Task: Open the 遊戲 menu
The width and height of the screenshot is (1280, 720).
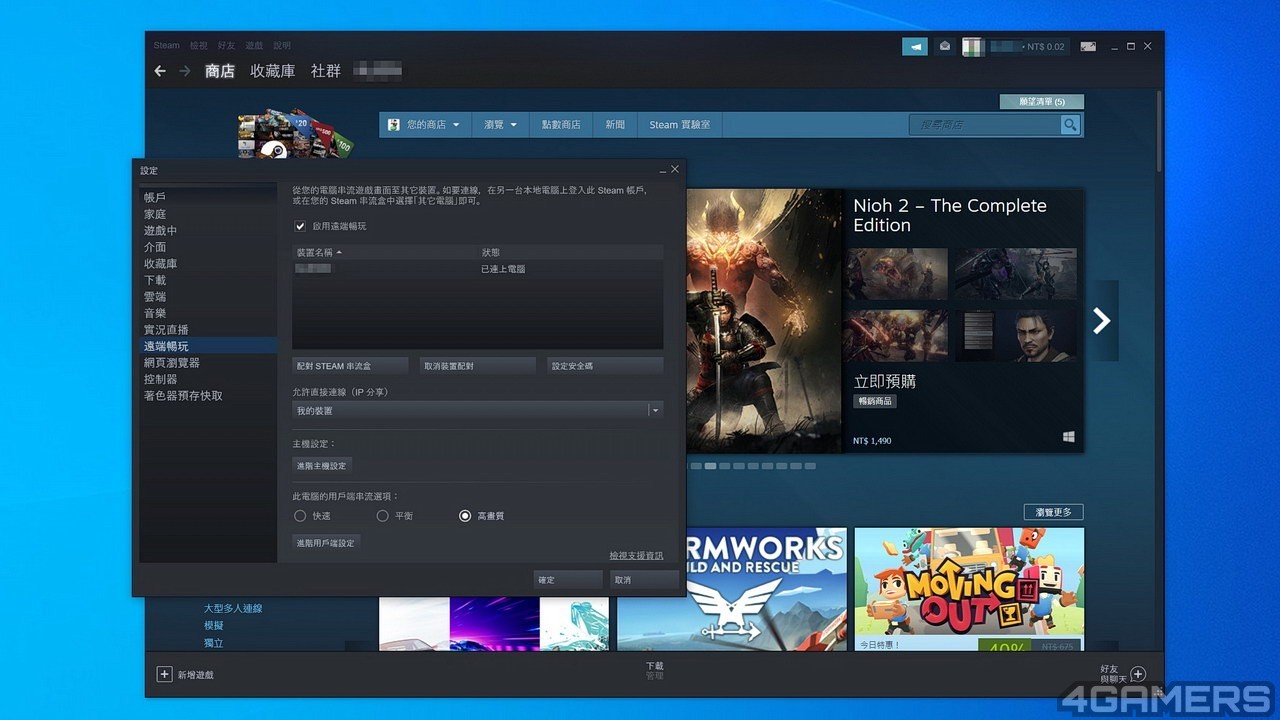Action: 254,45
